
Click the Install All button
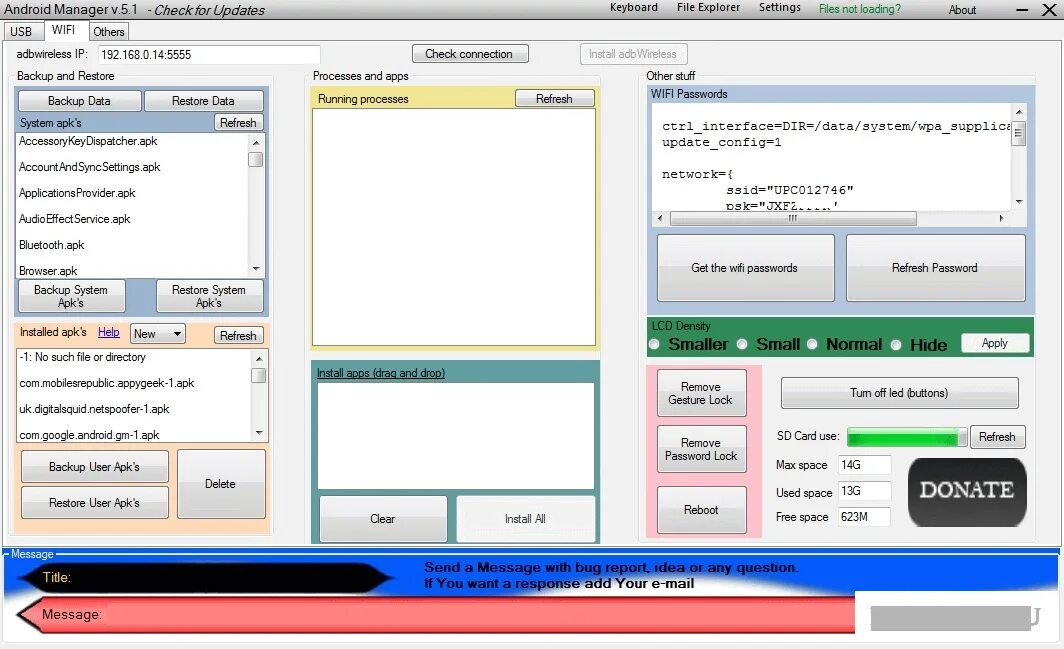click(x=525, y=519)
